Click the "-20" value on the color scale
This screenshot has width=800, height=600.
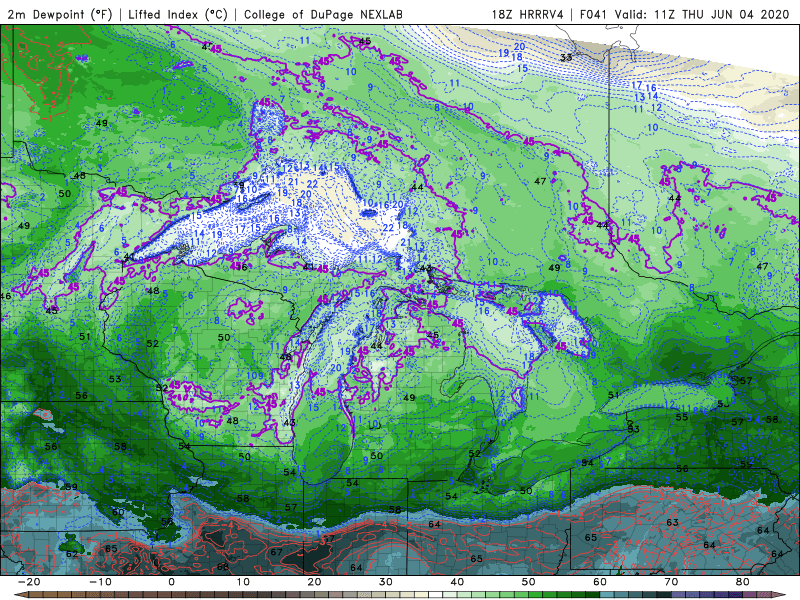[29, 582]
